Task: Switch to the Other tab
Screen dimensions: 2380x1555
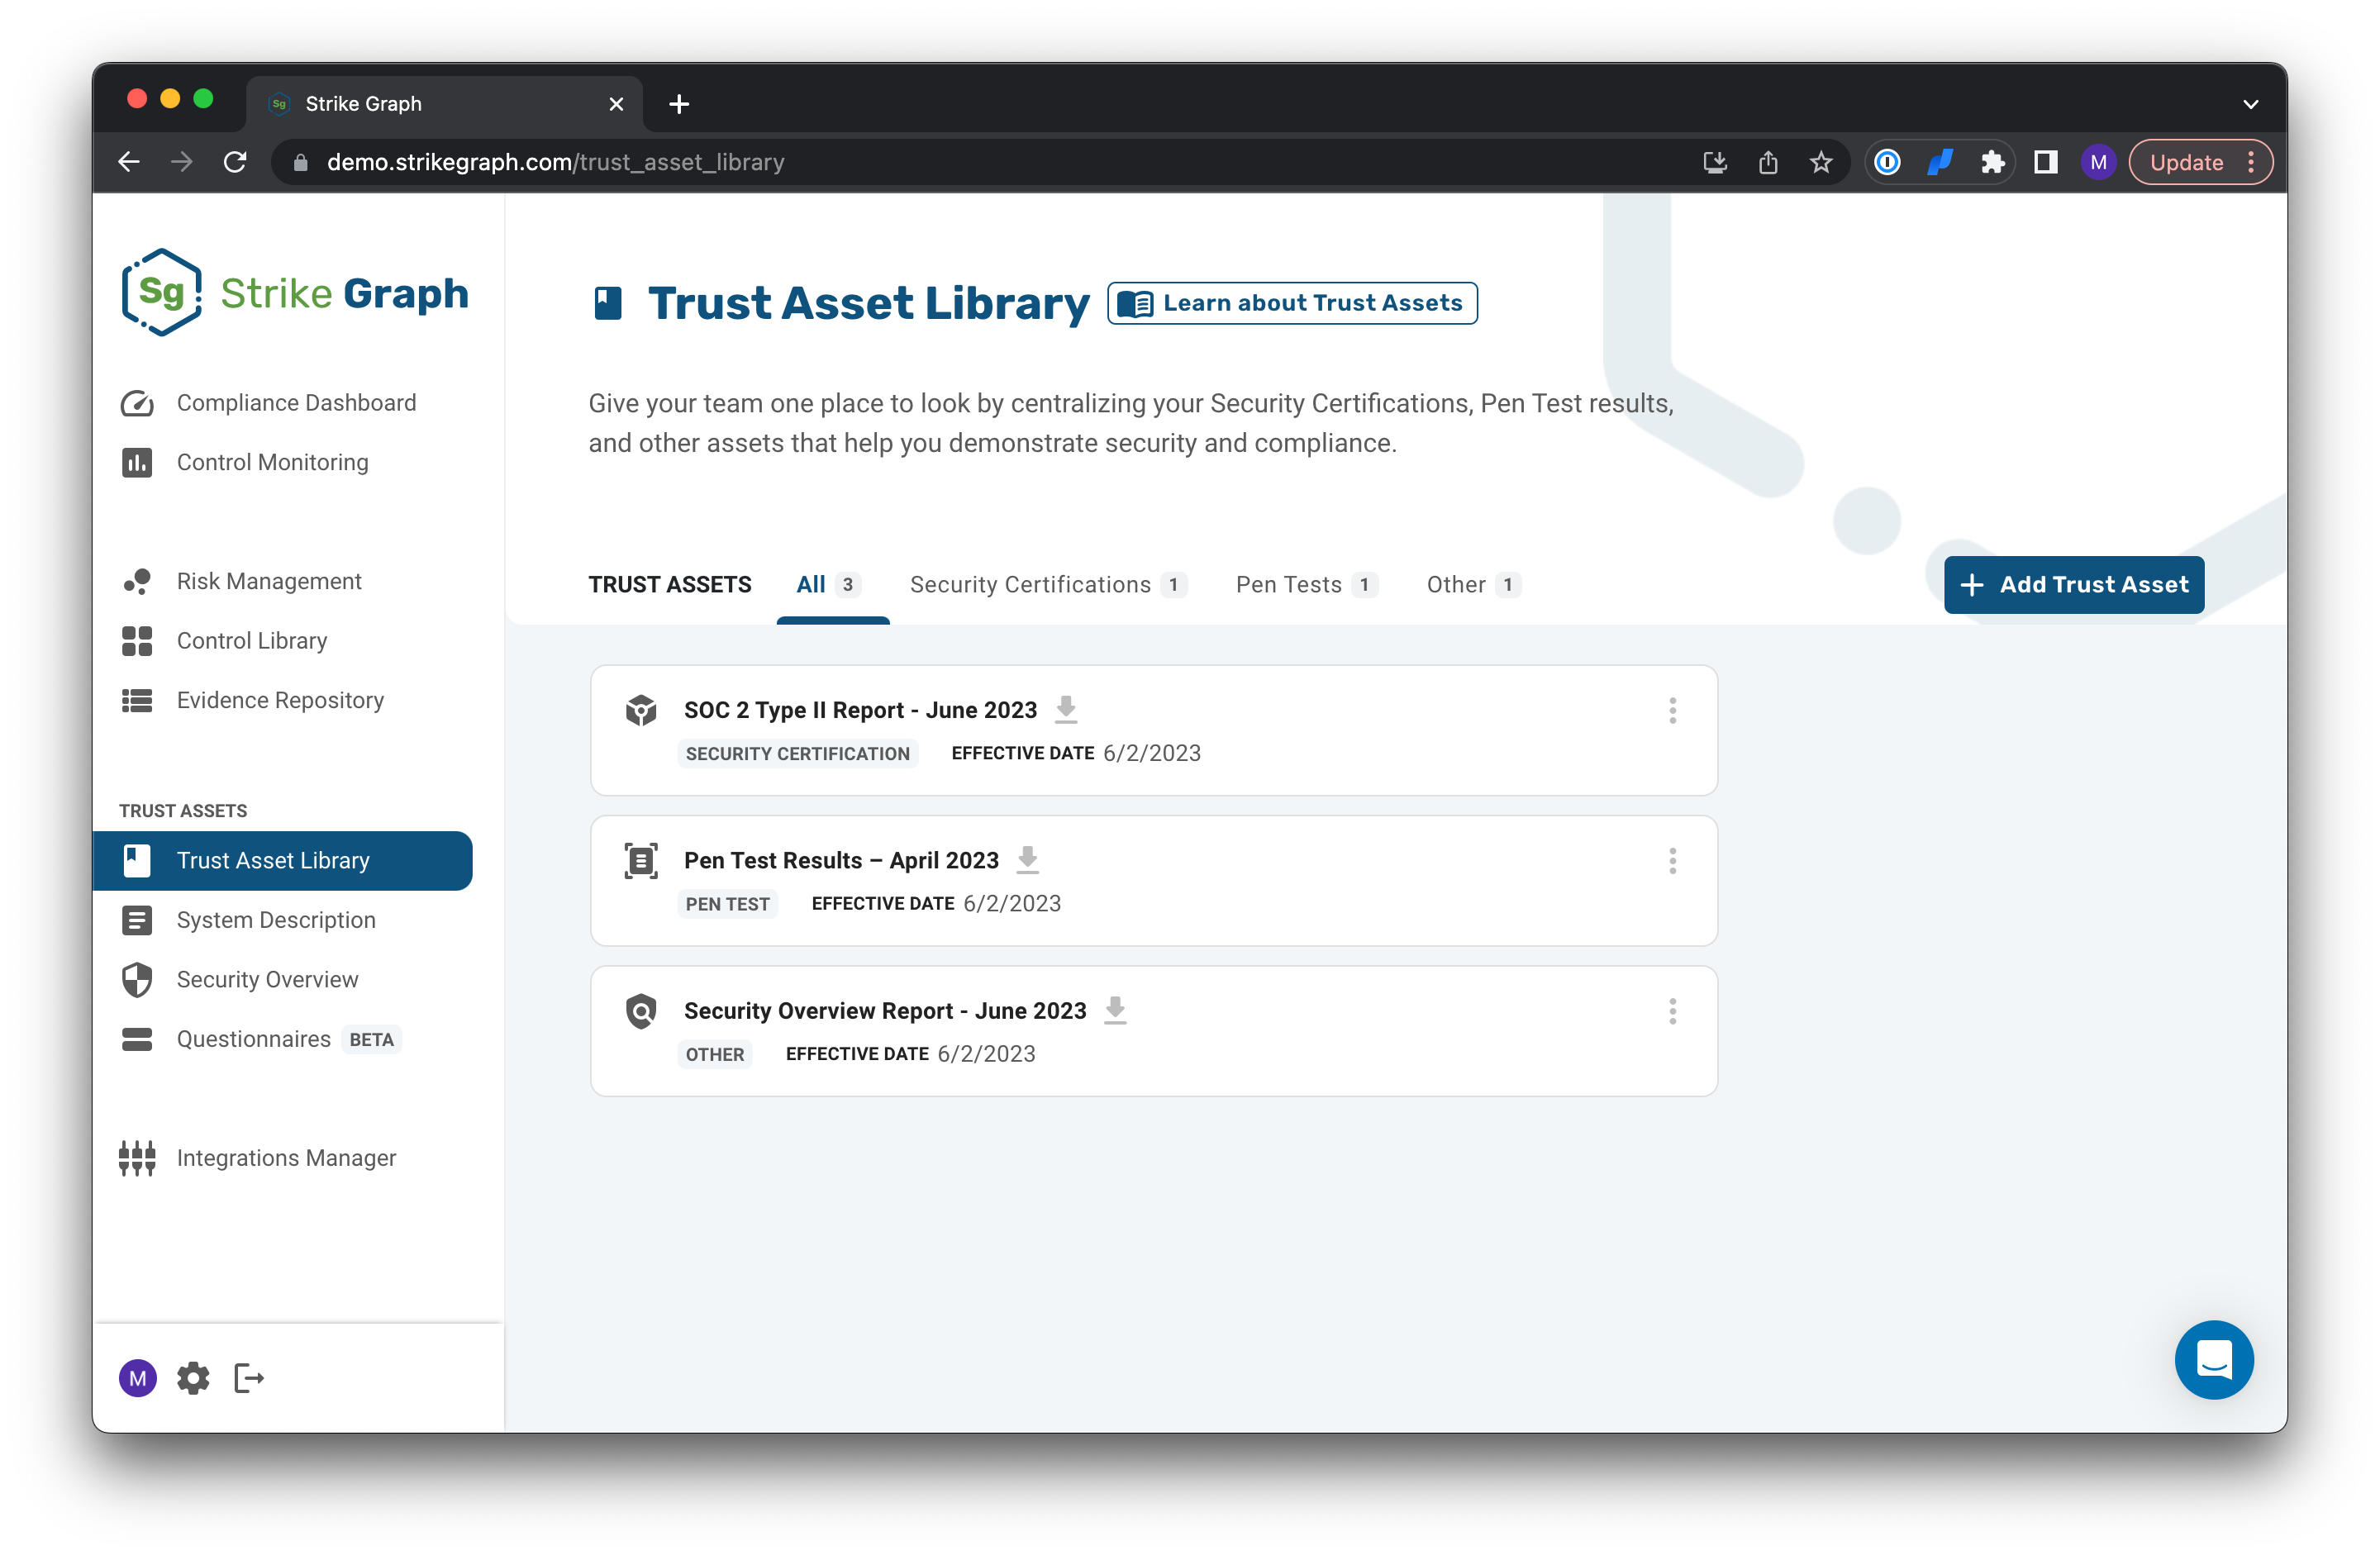Action: pyautogui.click(x=1474, y=585)
